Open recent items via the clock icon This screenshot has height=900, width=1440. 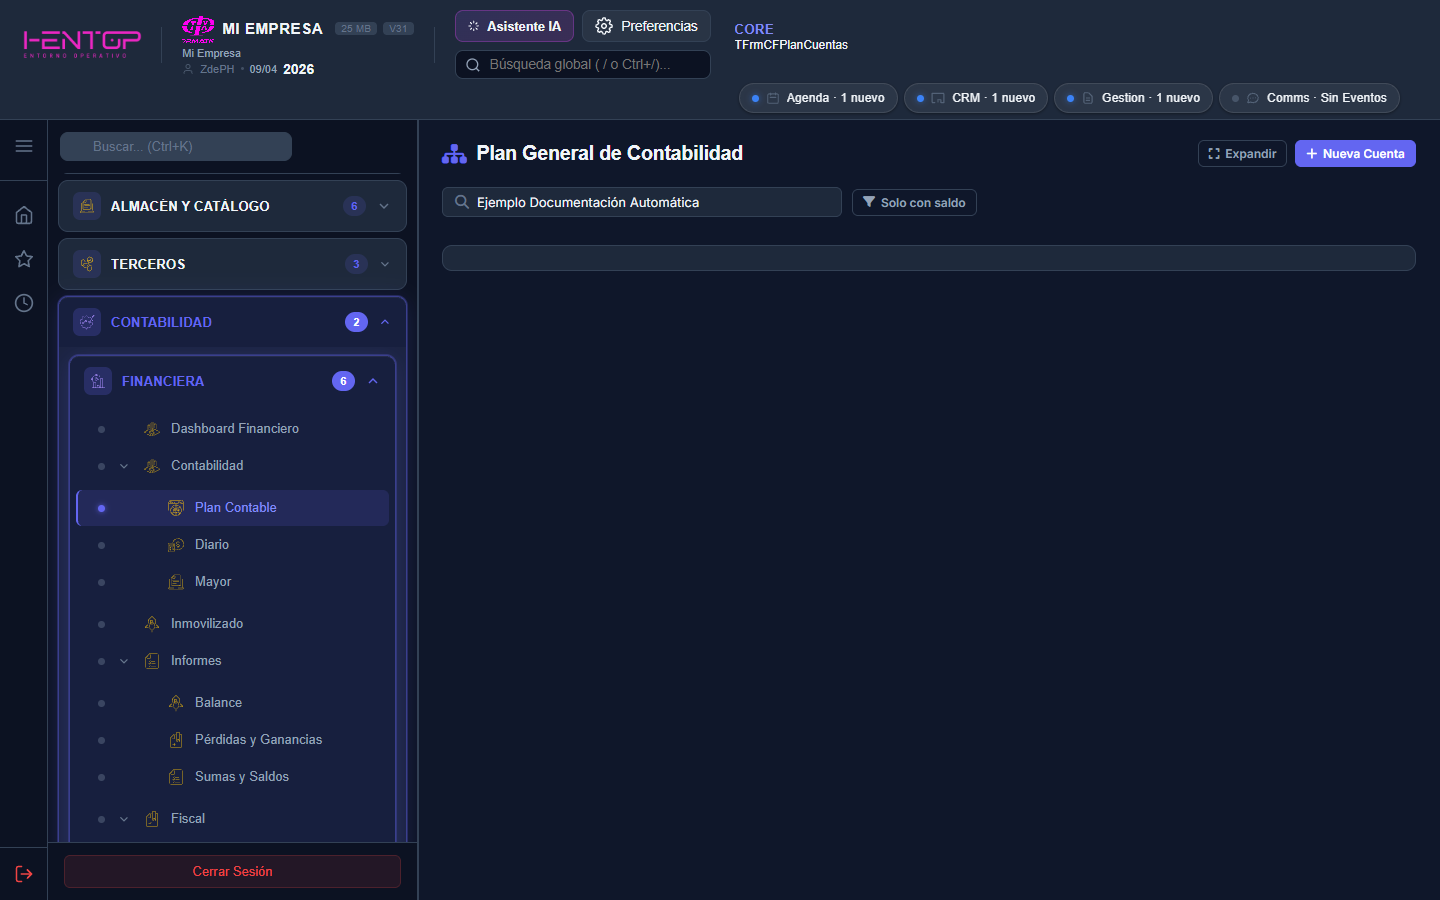23,303
